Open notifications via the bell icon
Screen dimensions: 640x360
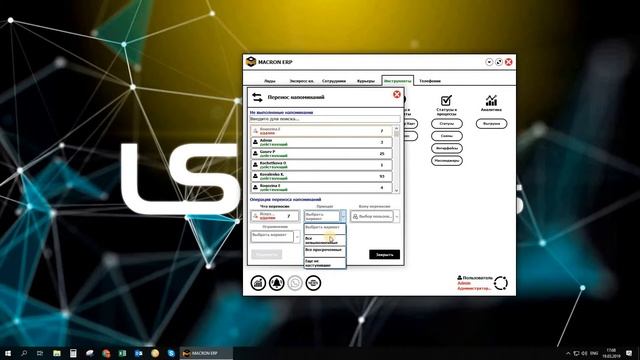pos(277,283)
